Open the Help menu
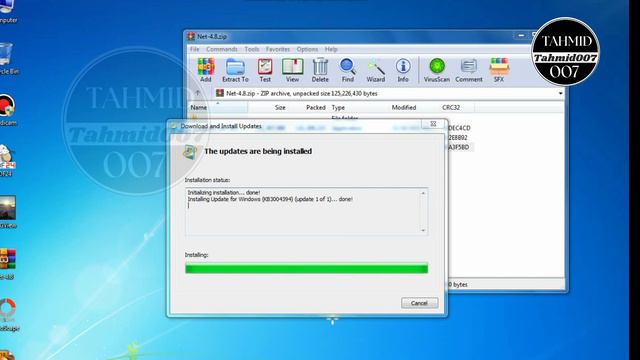This screenshot has height=360, width=640. point(331,49)
